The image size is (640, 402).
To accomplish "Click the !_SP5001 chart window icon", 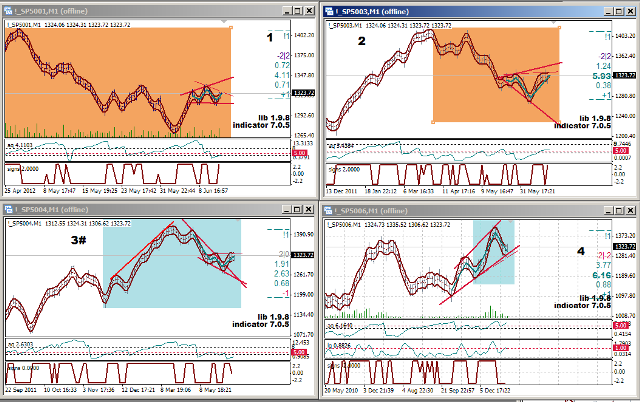I will [9, 11].
